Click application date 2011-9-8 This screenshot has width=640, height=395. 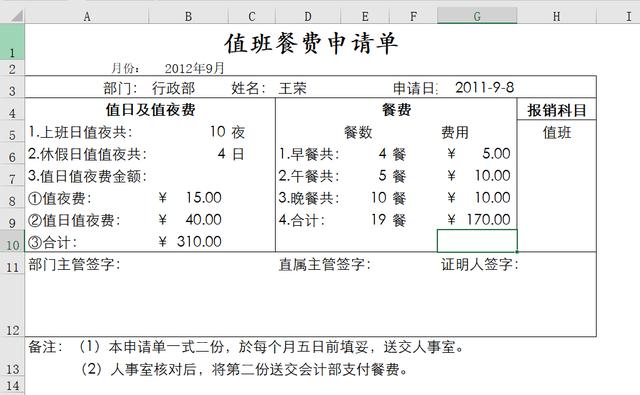click(484, 87)
